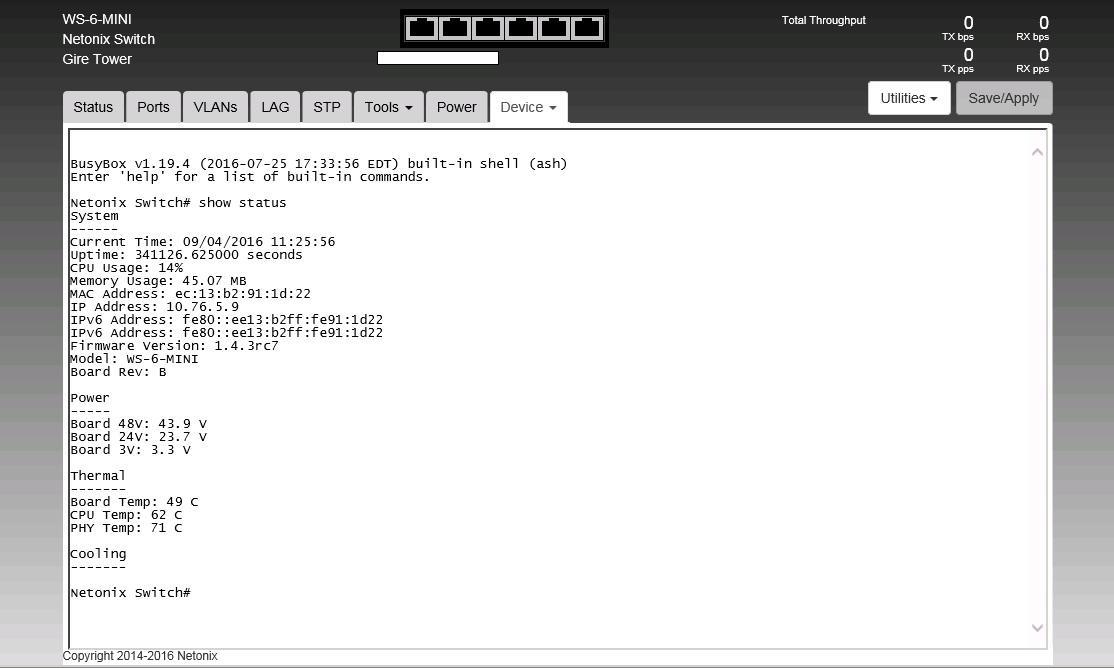Show the STP tab
The height and width of the screenshot is (668, 1114).
tap(327, 107)
